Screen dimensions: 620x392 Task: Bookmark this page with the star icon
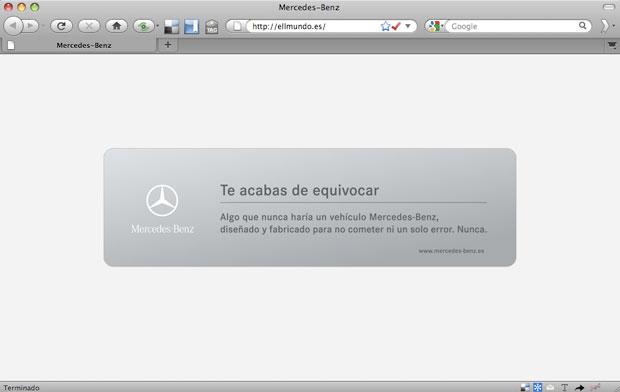click(385, 26)
